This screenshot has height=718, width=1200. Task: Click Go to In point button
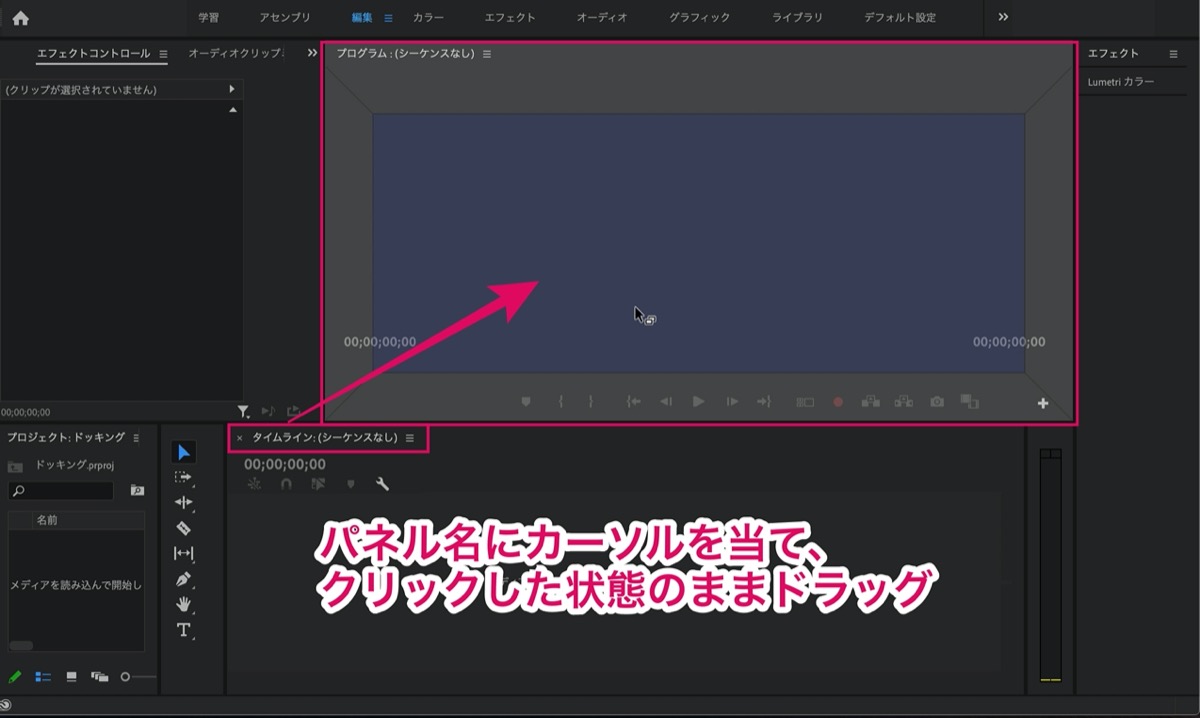(x=633, y=401)
